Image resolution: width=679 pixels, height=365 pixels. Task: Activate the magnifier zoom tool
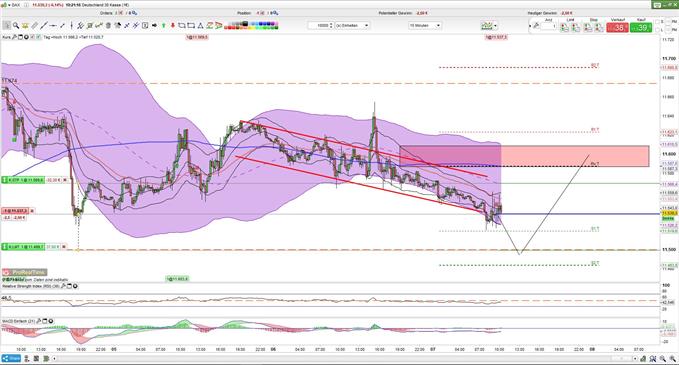16,26
